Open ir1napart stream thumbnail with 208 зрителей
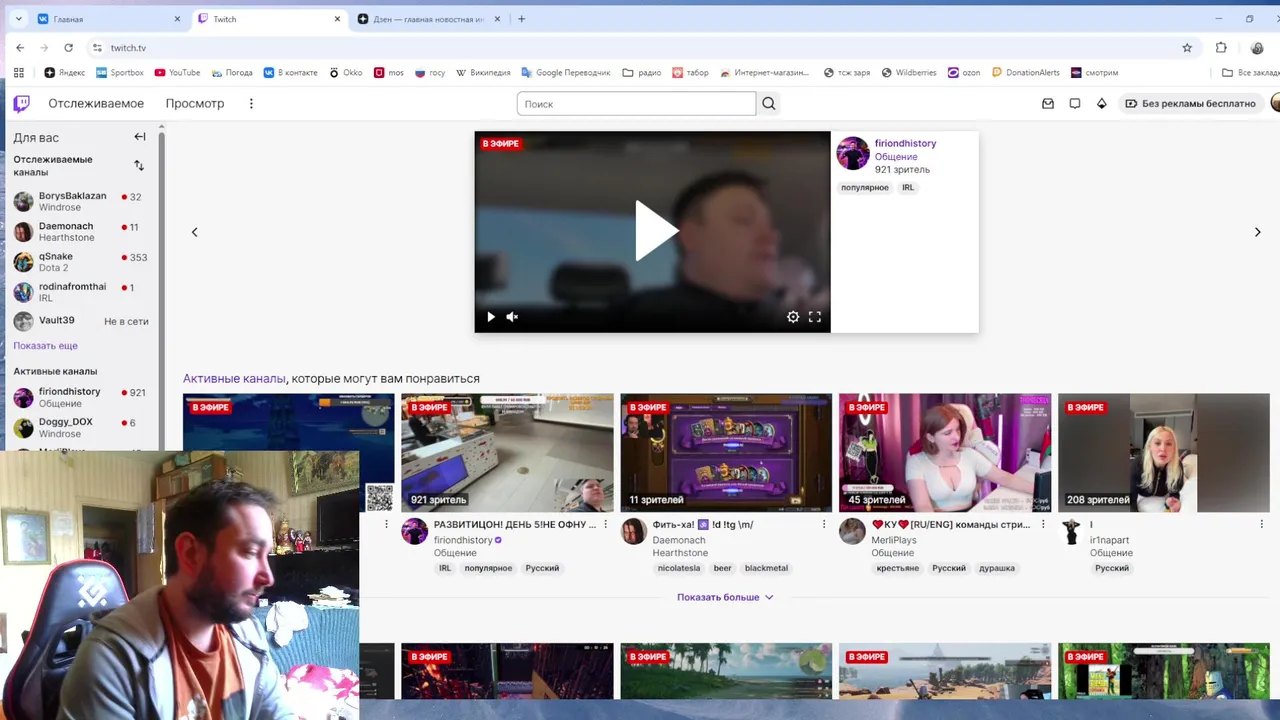 tap(1164, 453)
